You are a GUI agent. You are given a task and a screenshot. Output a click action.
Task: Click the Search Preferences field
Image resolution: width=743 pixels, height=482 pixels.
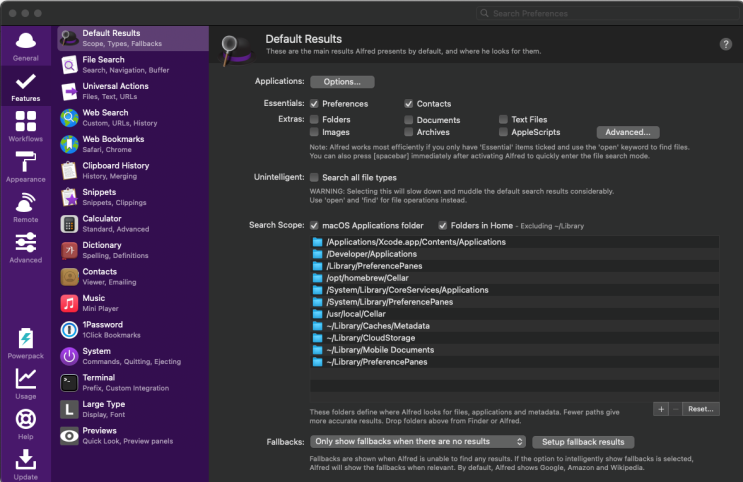(x=608, y=13)
